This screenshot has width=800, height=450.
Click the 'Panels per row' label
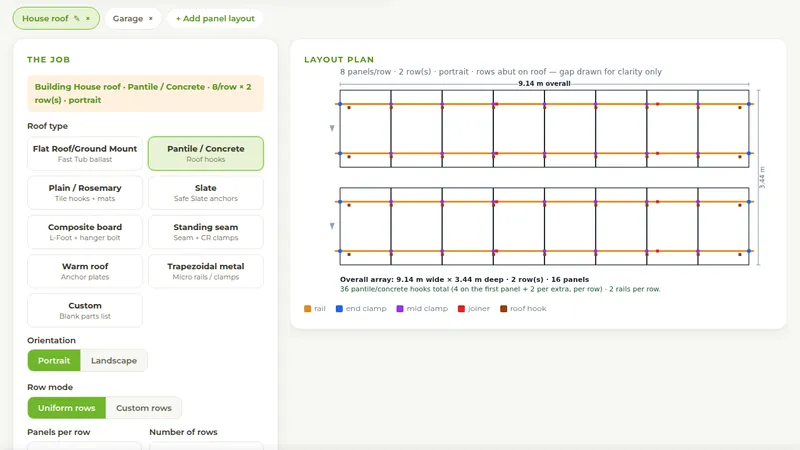[x=59, y=432]
